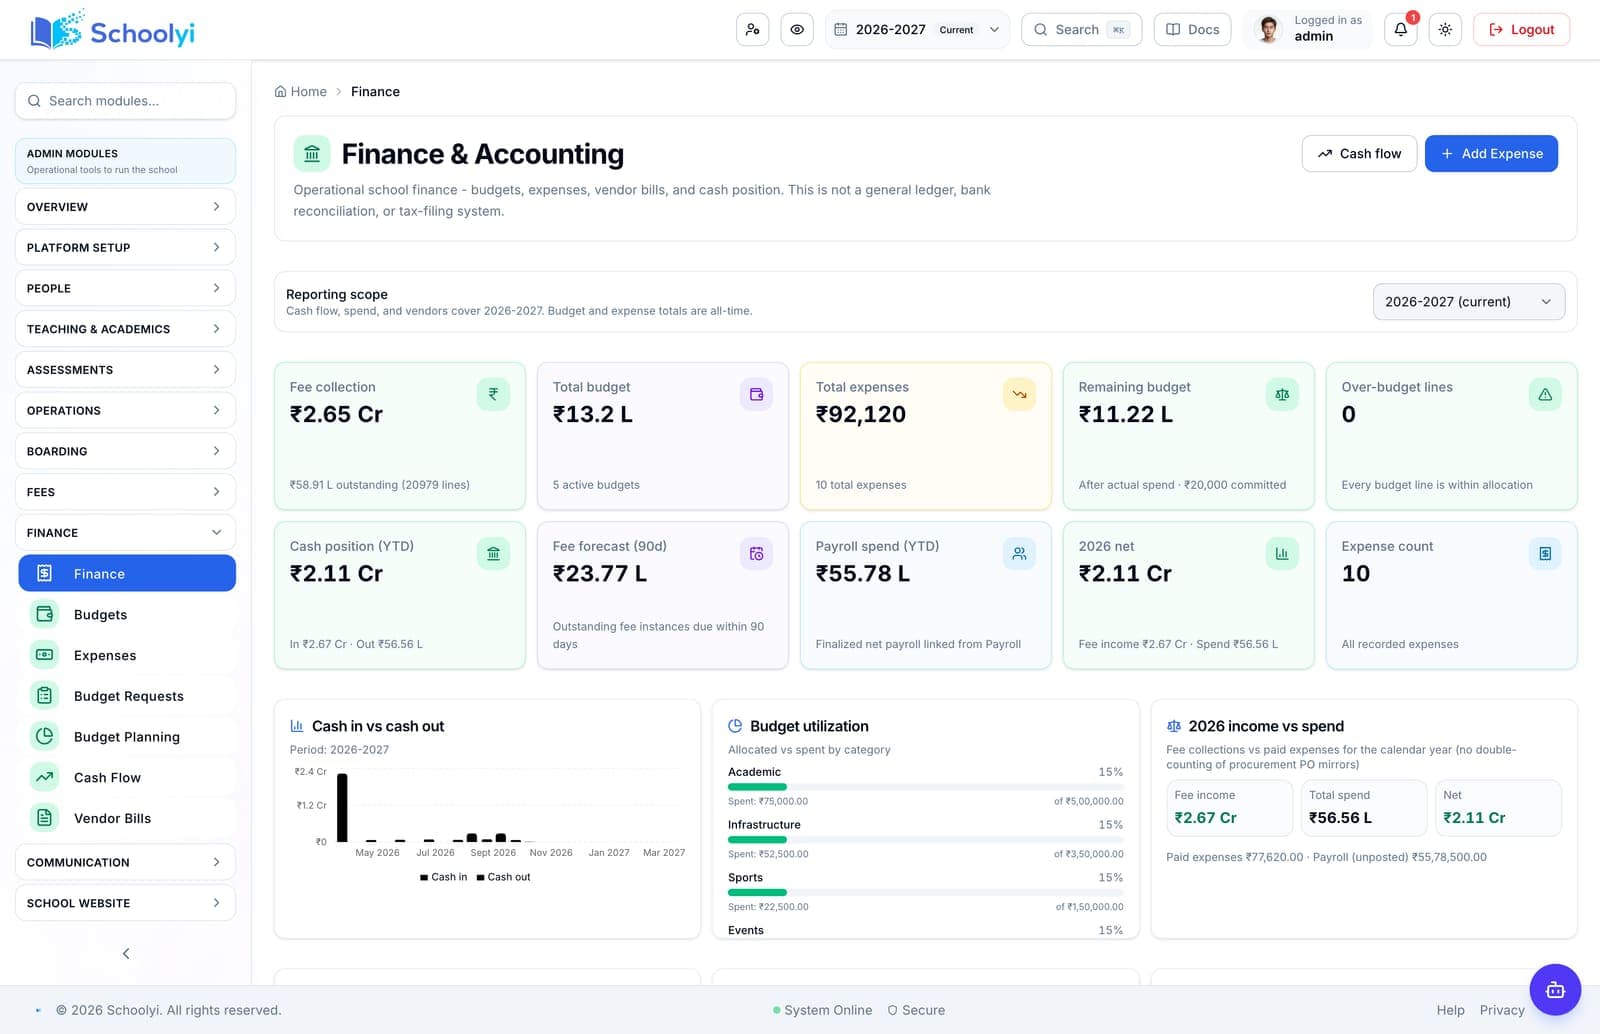Click the Expense count receipt icon
This screenshot has height=1034, width=1600.
[x=1545, y=553]
